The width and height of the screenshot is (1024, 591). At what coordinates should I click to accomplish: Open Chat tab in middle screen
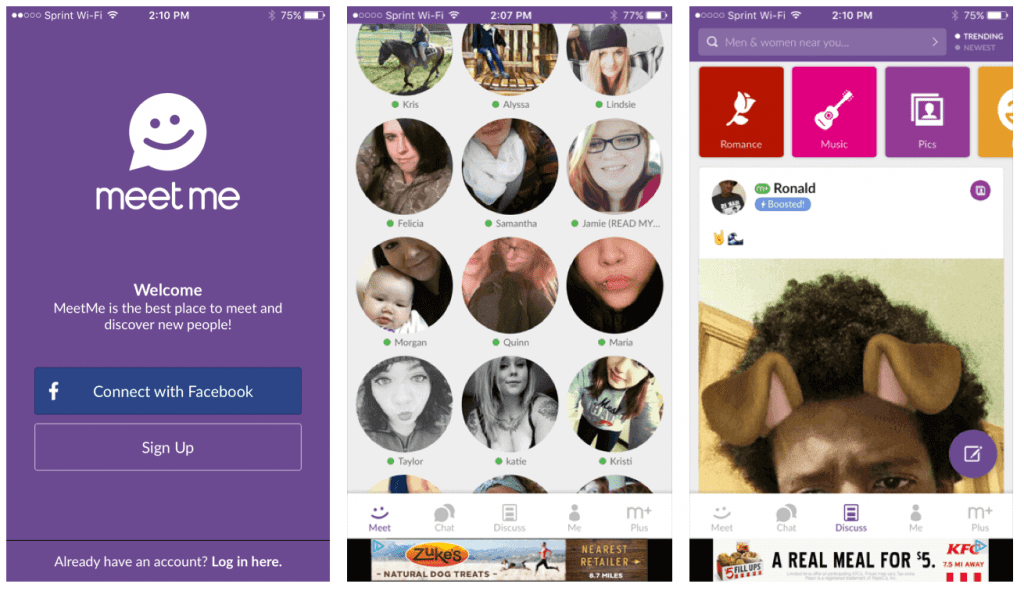tap(444, 519)
